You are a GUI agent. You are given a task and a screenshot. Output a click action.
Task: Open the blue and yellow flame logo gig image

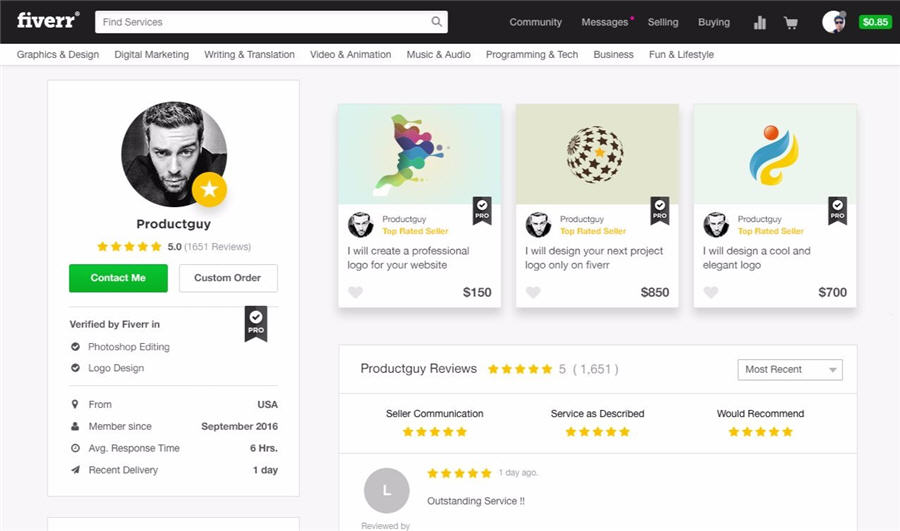(775, 154)
